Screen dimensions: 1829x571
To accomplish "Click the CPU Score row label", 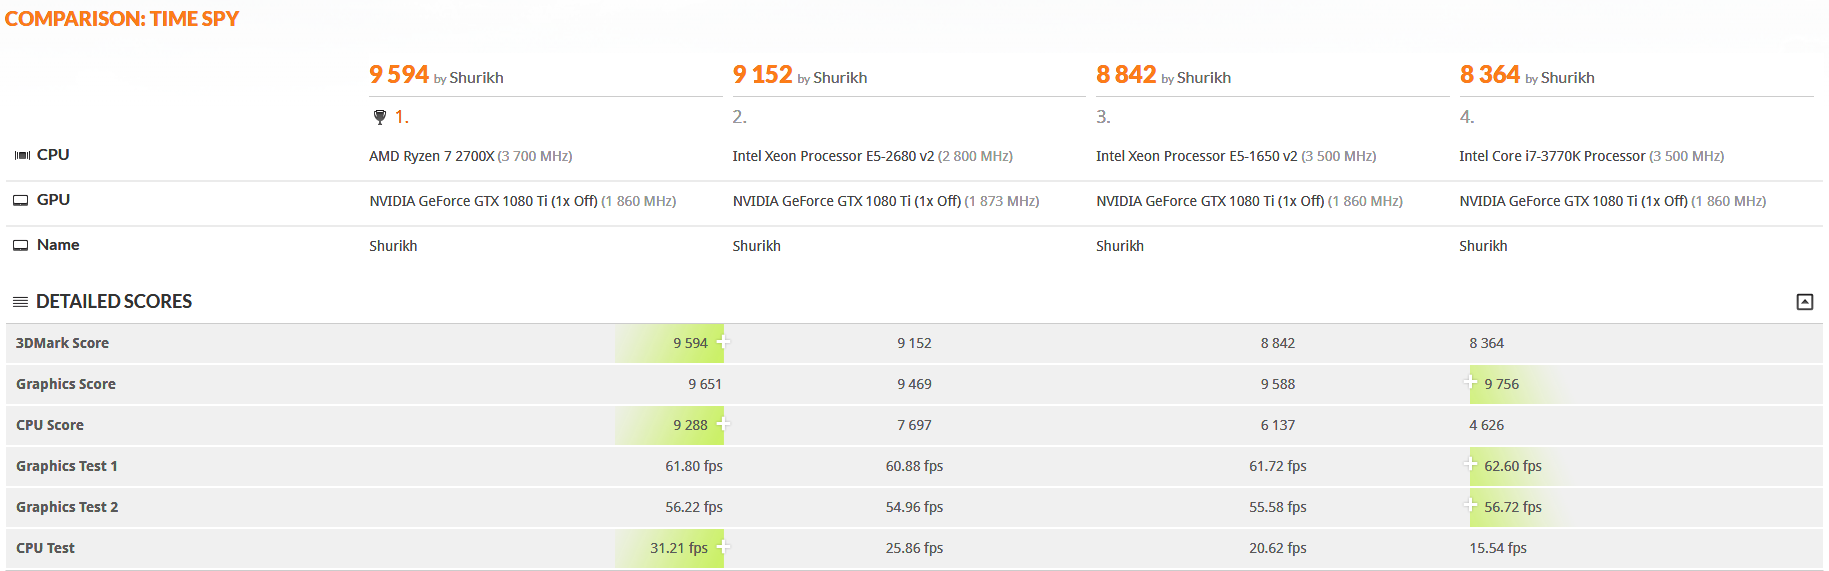I will (50, 425).
